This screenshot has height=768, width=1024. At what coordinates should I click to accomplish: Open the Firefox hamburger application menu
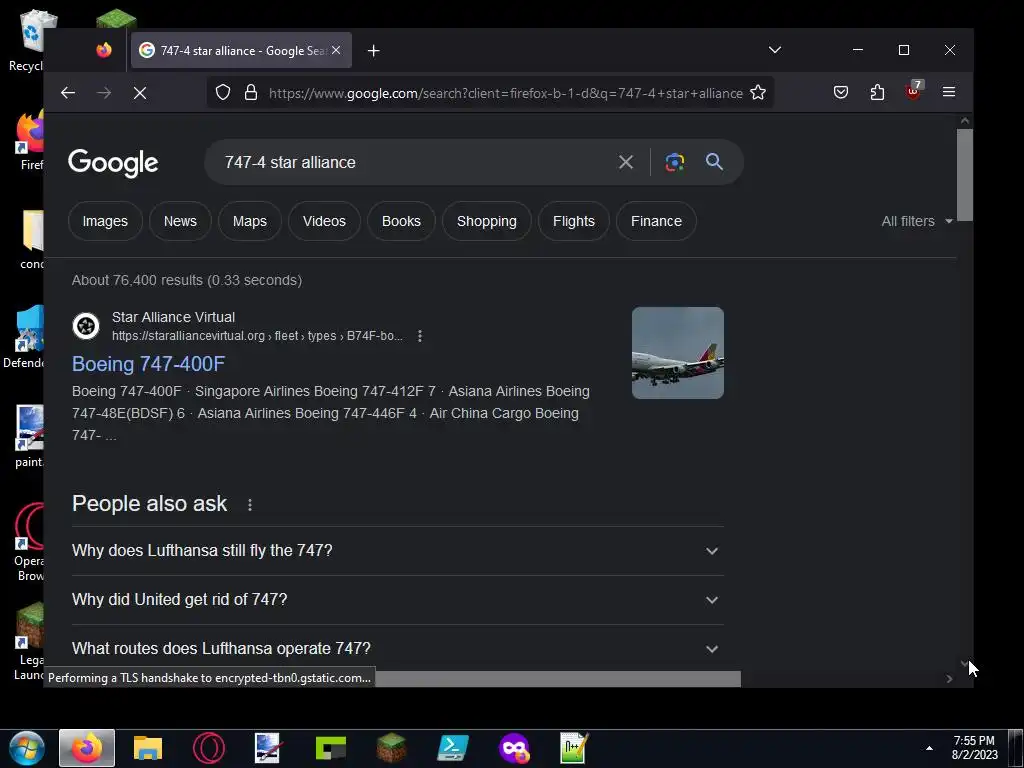point(949,93)
